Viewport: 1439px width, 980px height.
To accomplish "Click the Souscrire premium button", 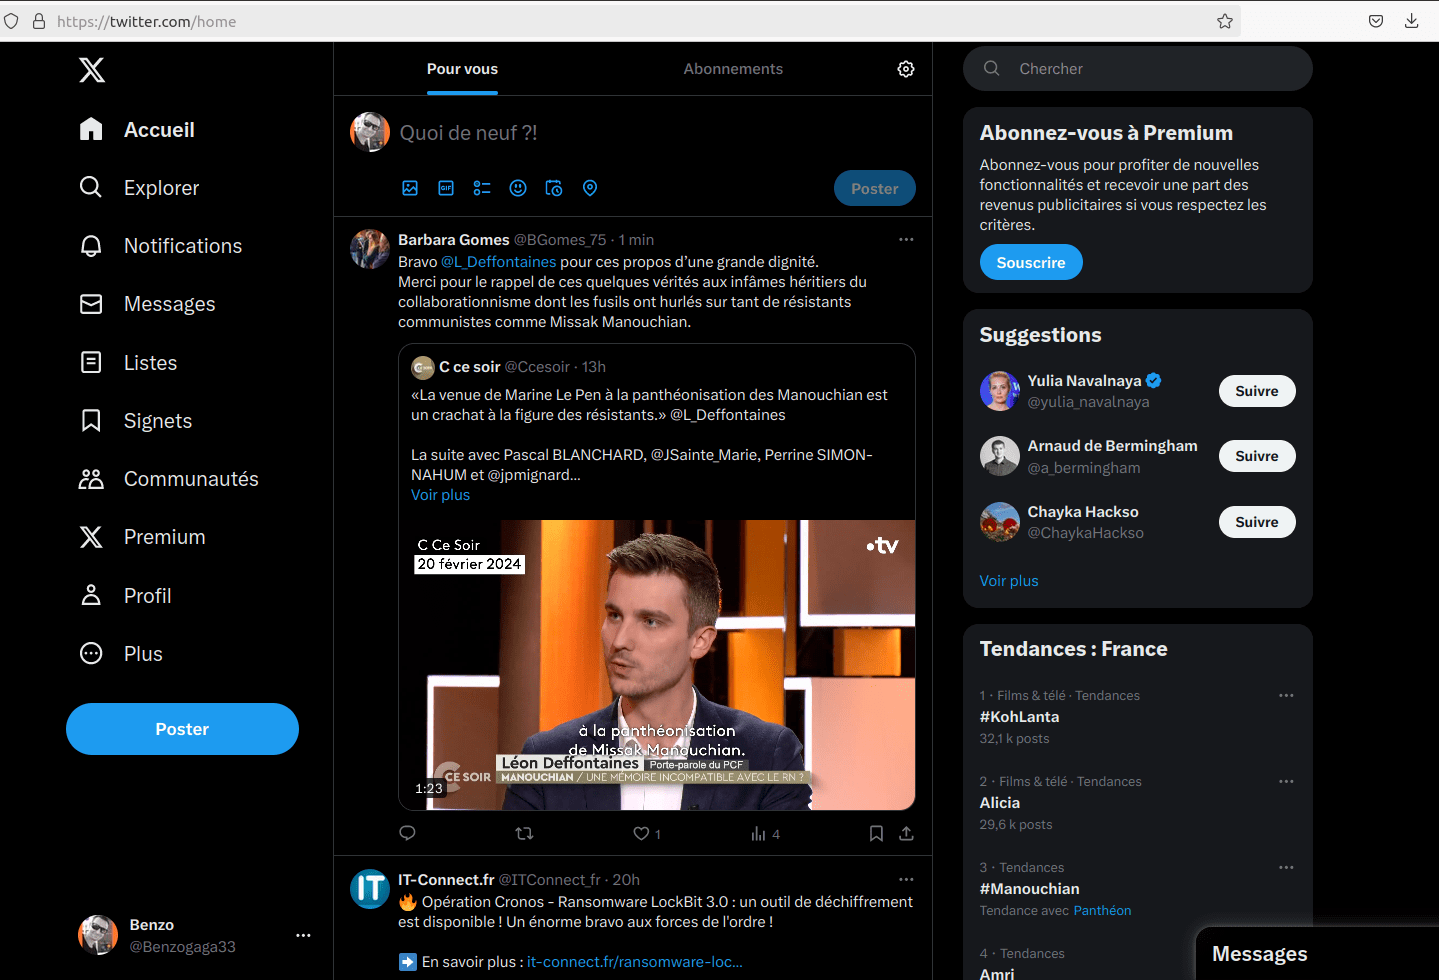I will click(1030, 262).
